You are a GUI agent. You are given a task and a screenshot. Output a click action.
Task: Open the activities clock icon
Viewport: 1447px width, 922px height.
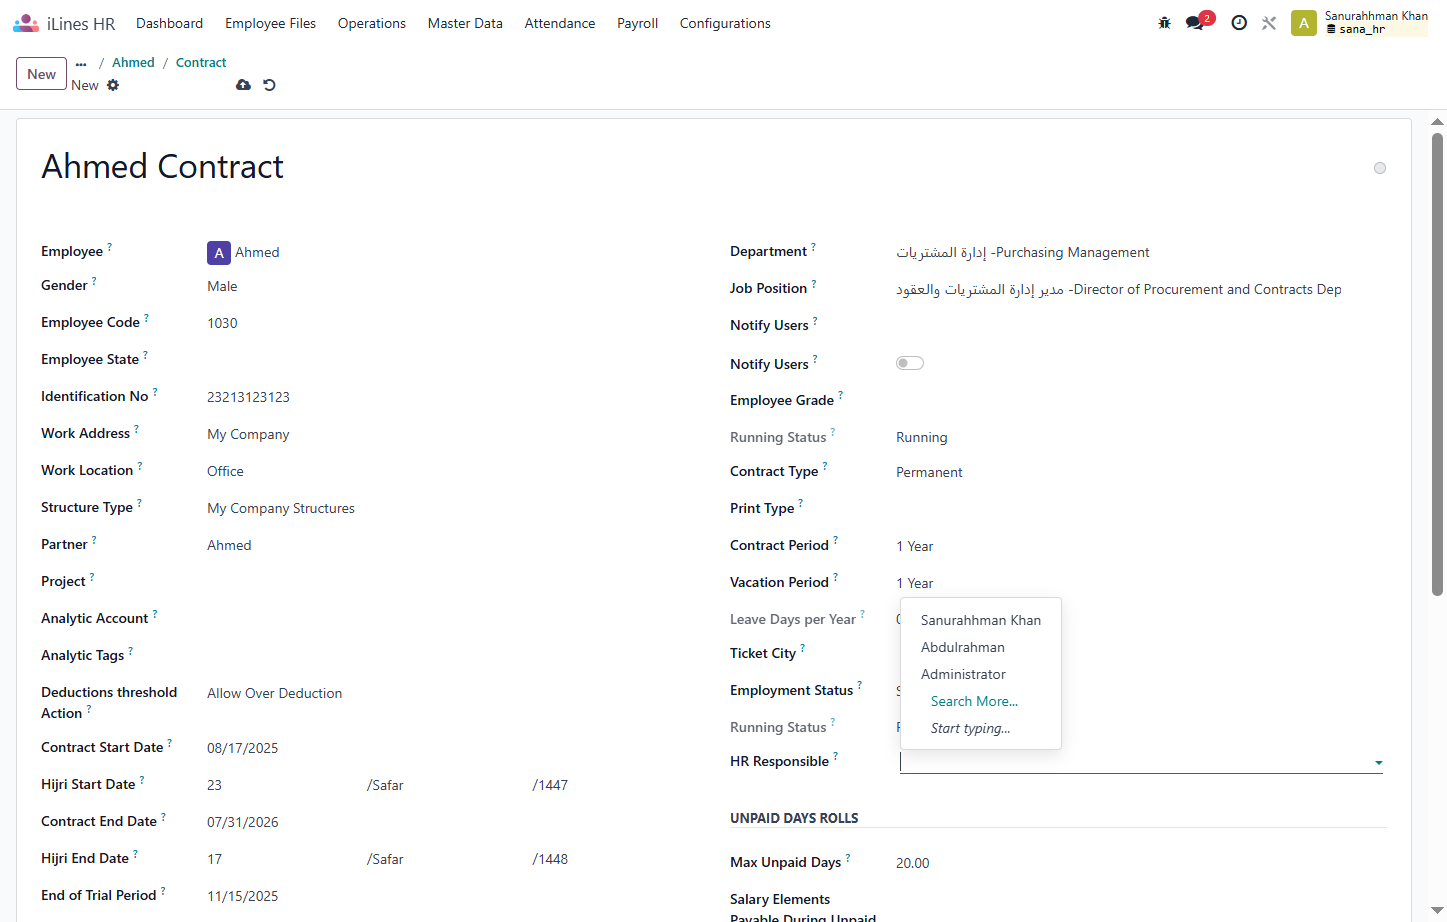pos(1239,23)
